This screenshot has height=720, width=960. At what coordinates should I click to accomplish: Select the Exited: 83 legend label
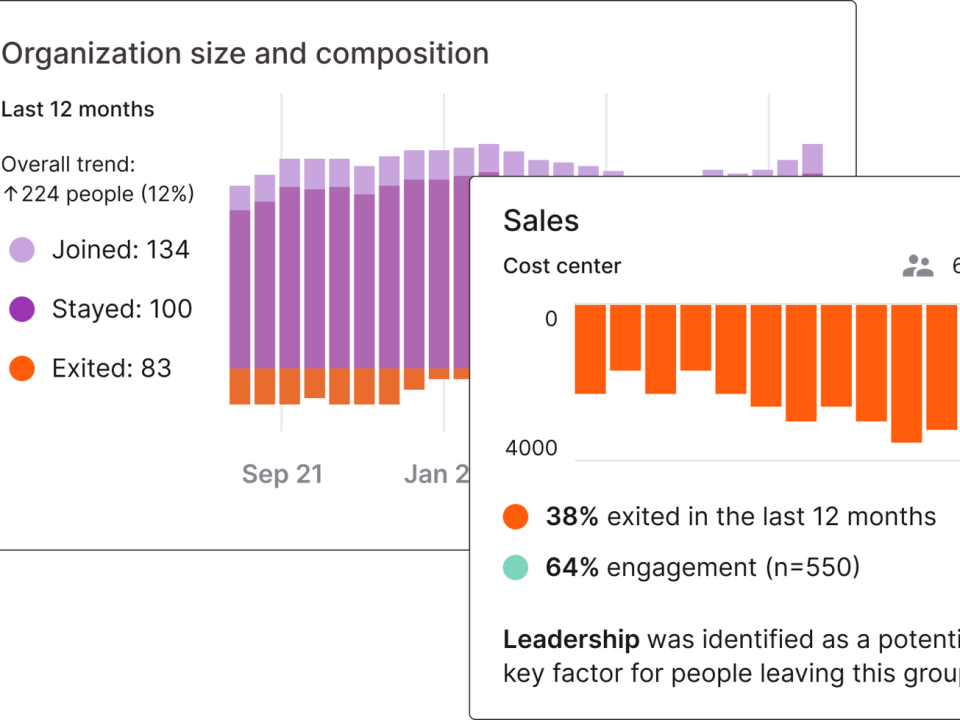click(x=111, y=369)
